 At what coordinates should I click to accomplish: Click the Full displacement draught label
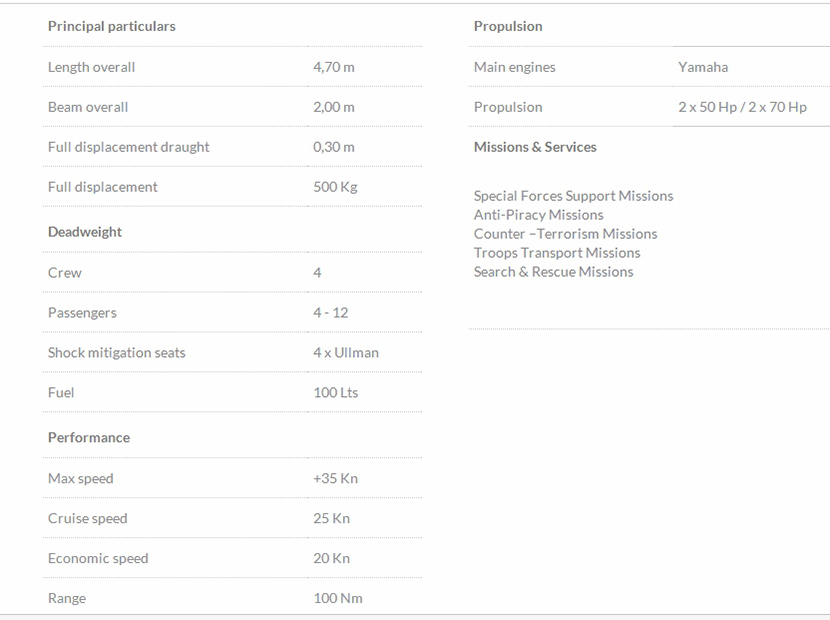pos(128,147)
